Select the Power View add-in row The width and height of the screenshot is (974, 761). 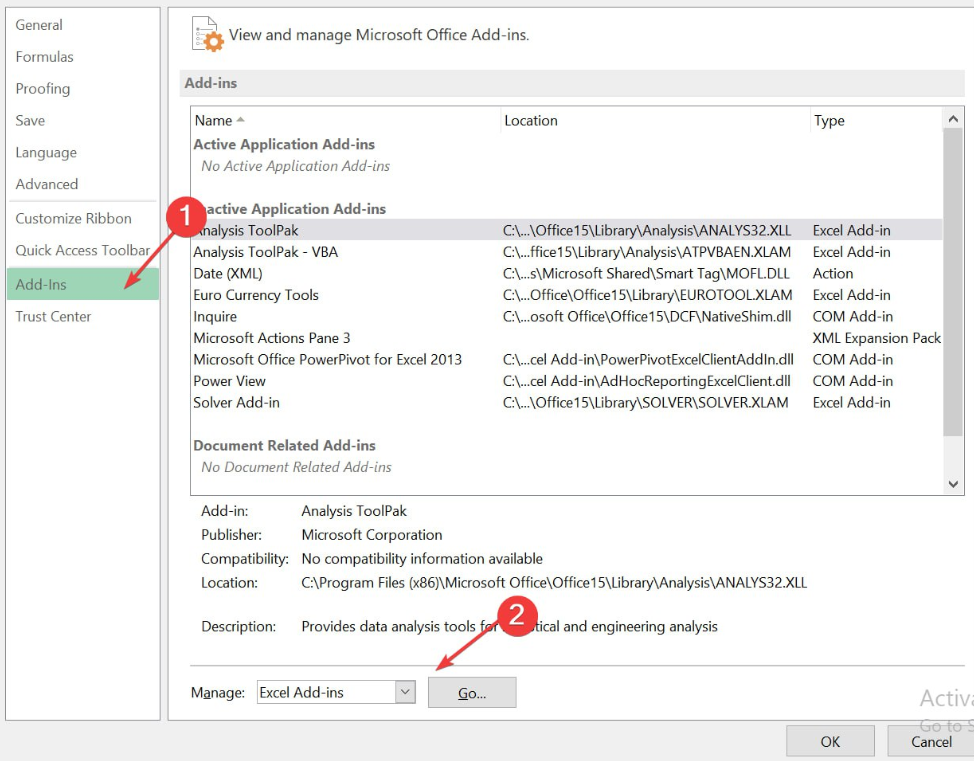click(x=567, y=381)
